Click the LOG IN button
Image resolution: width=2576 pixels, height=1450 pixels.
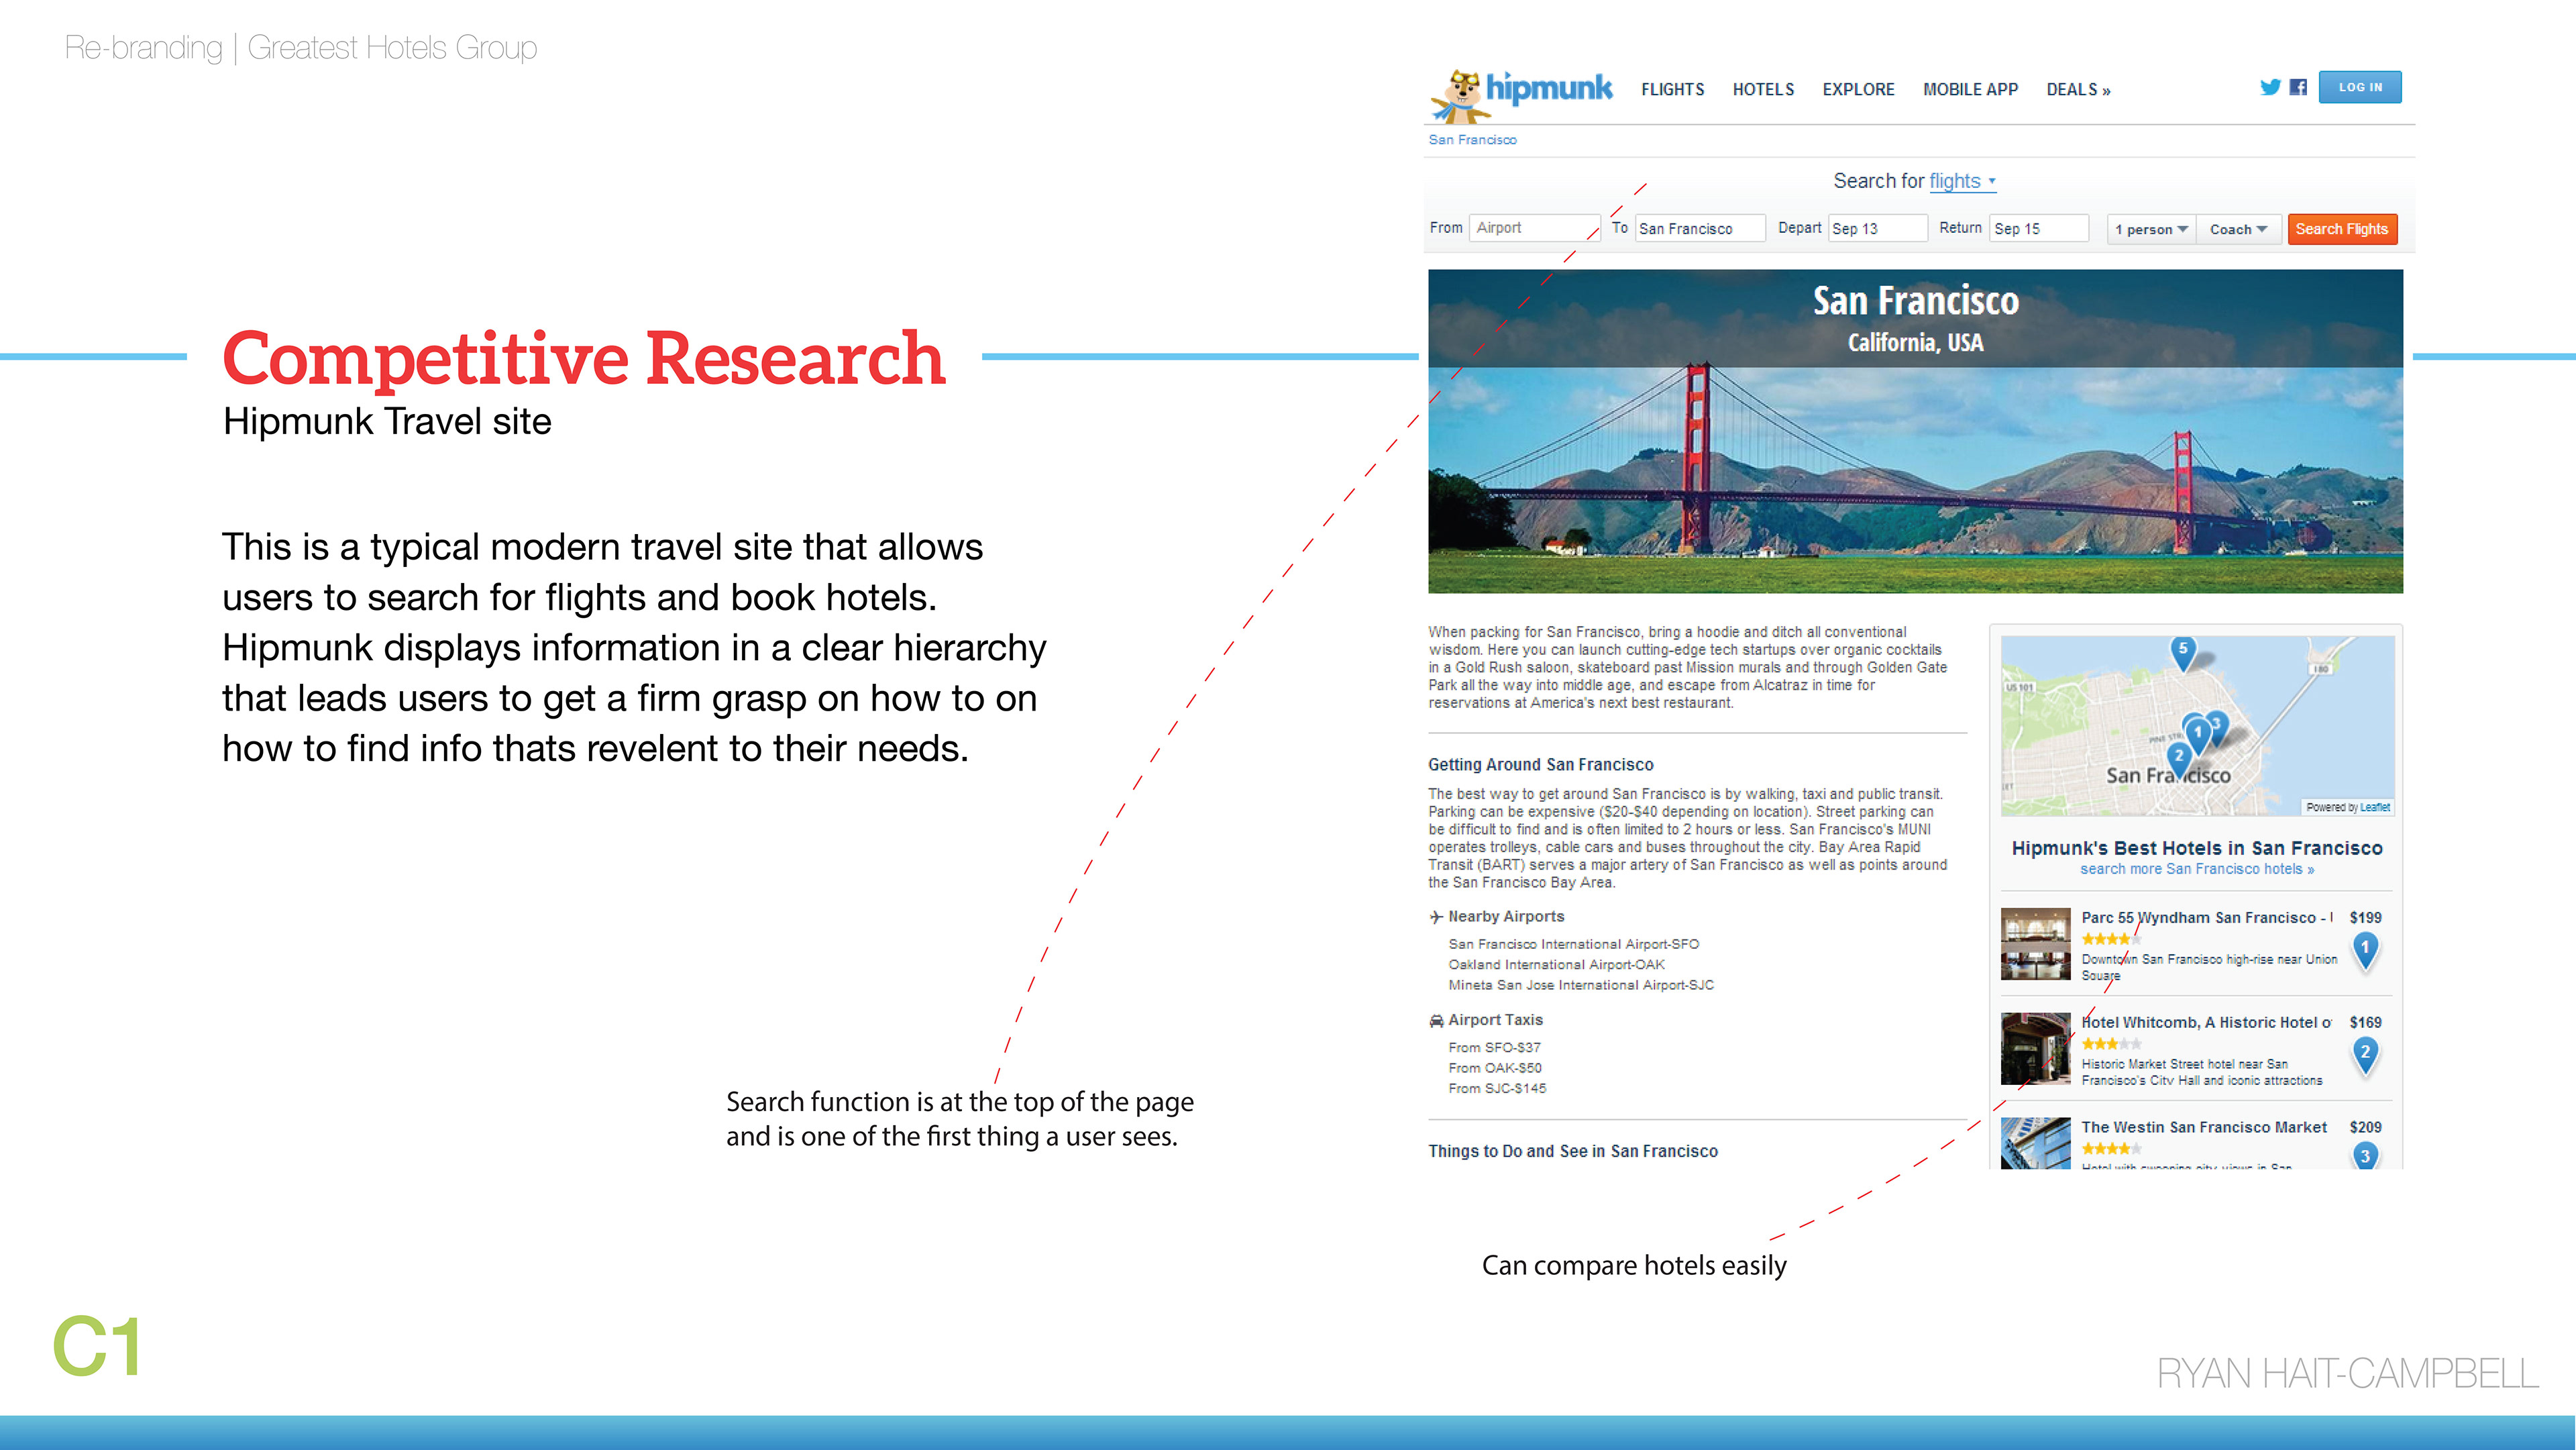tap(2359, 87)
